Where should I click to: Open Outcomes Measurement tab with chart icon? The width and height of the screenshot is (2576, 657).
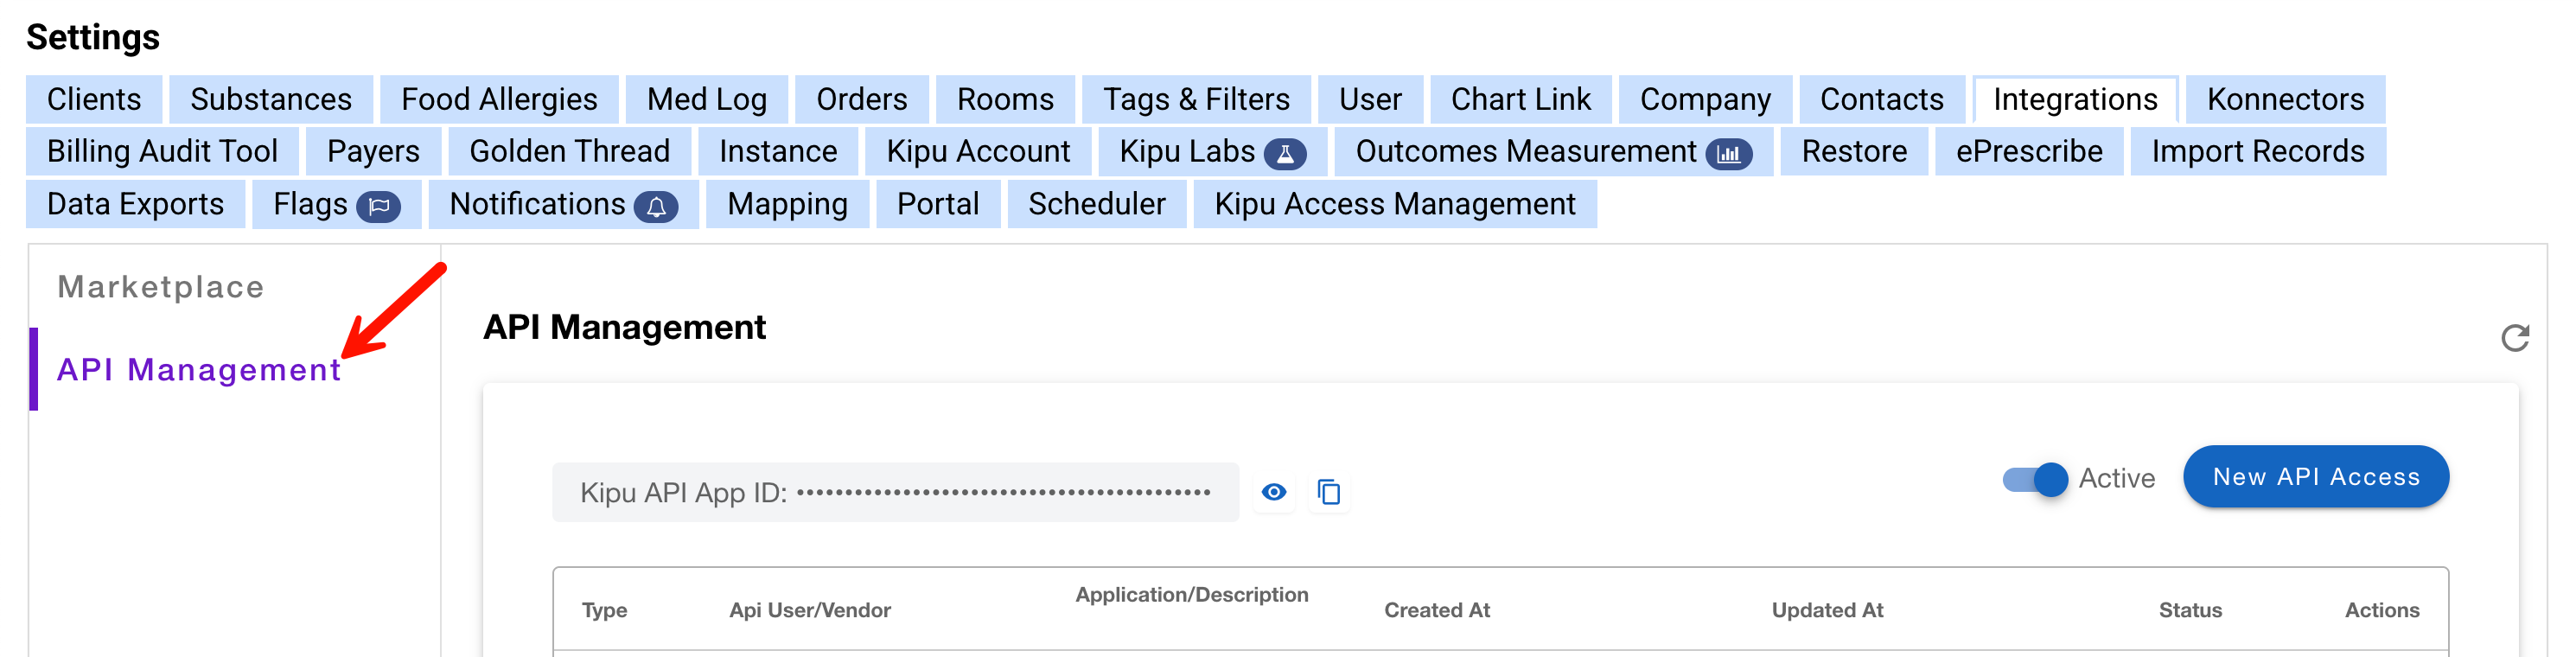tap(1552, 152)
